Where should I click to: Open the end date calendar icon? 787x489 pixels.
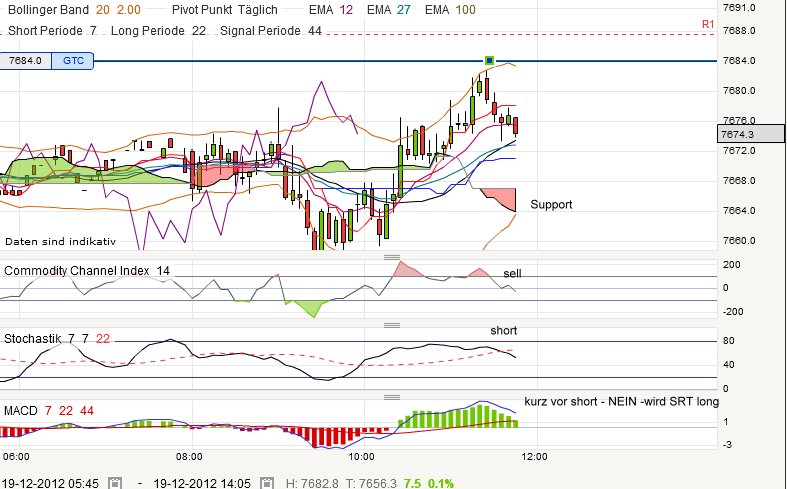click(267, 483)
